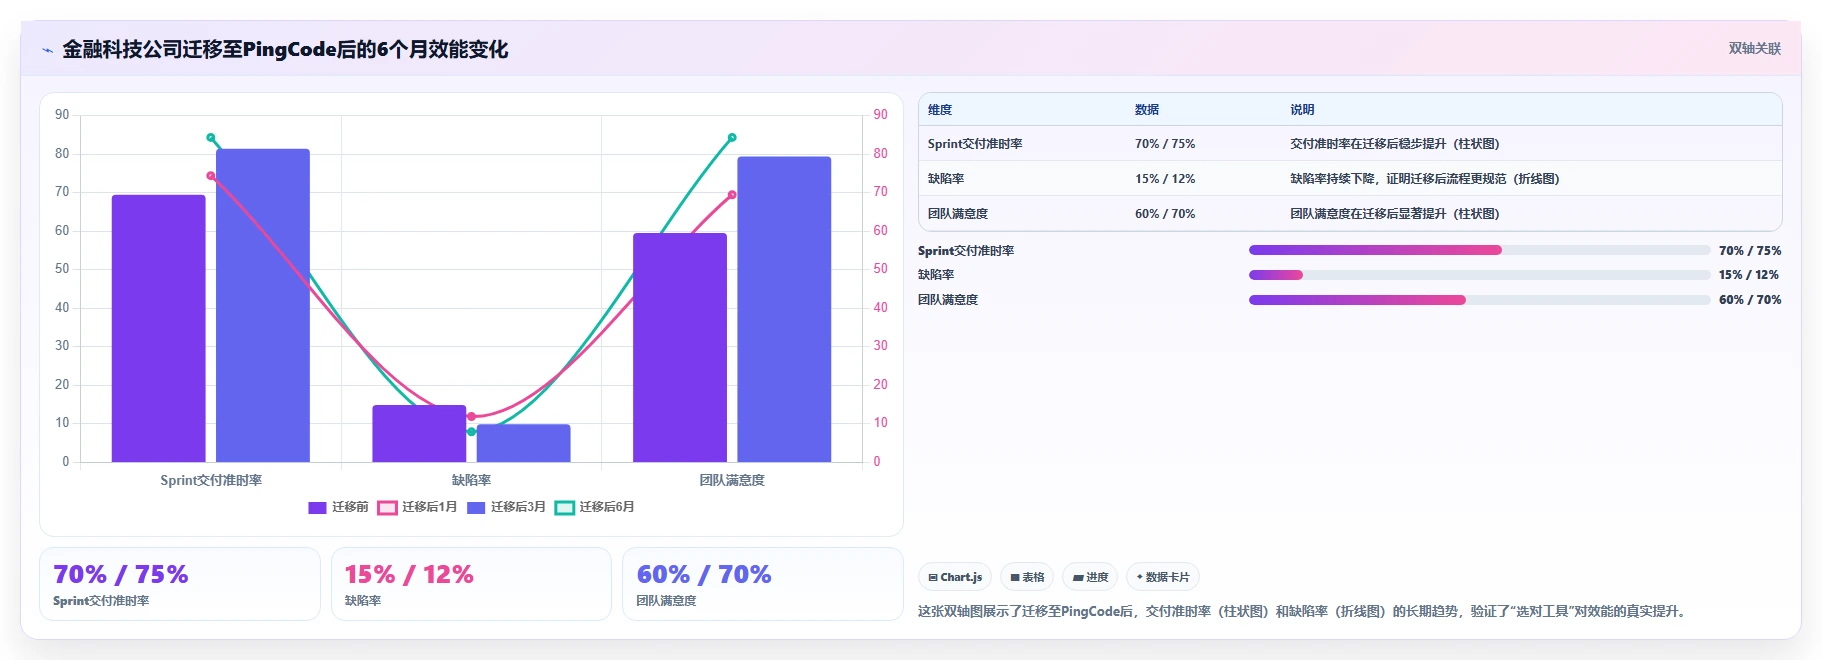Select the 70% / 75% stat card
Image resolution: width=1822 pixels, height=660 pixels.
click(x=180, y=584)
